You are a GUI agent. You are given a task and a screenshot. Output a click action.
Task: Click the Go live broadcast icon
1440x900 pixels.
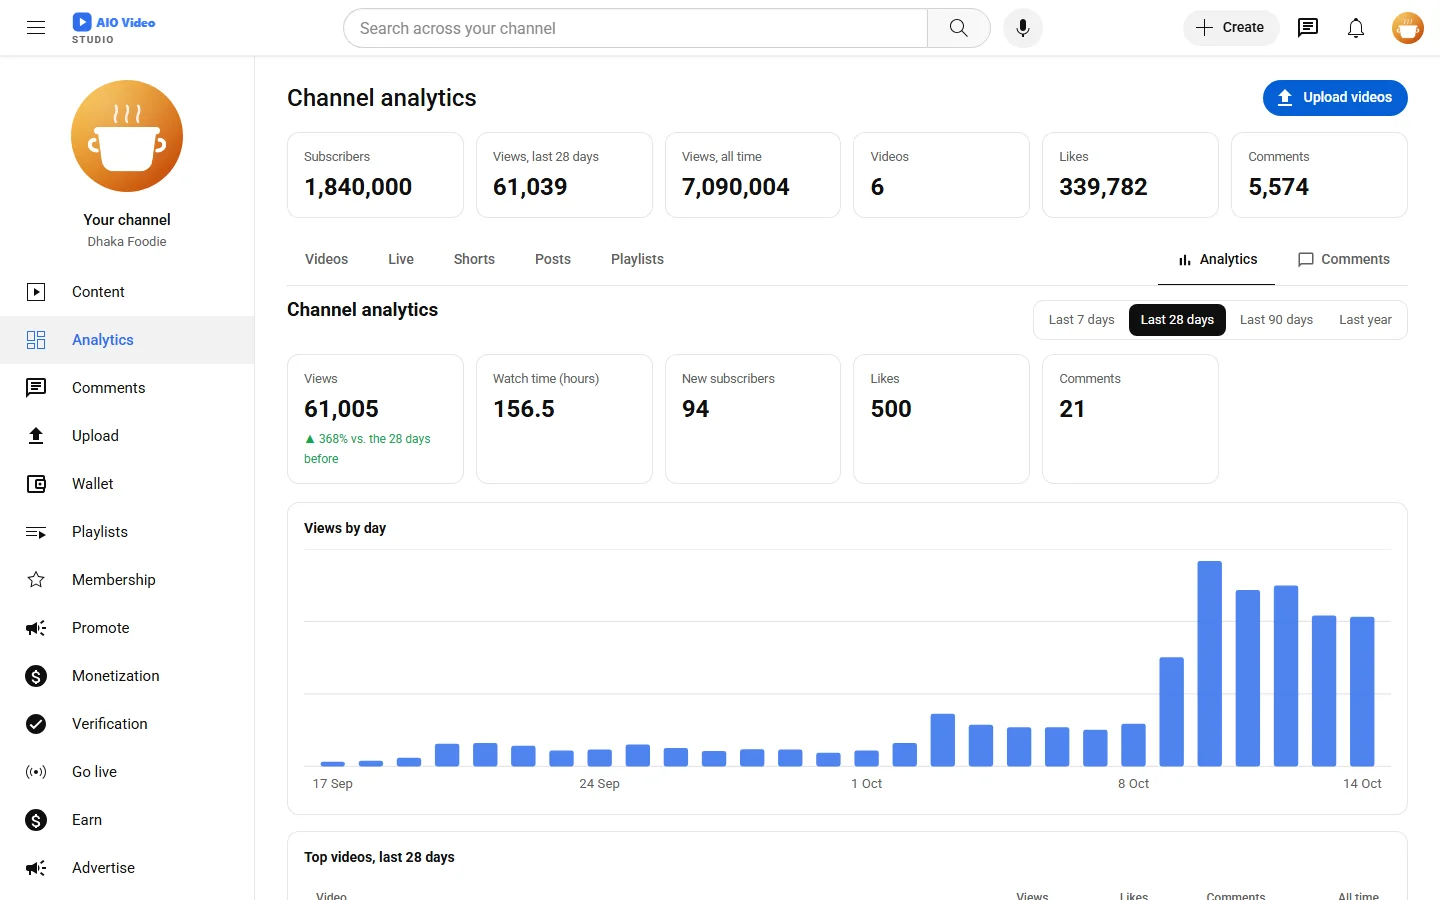[36, 772]
